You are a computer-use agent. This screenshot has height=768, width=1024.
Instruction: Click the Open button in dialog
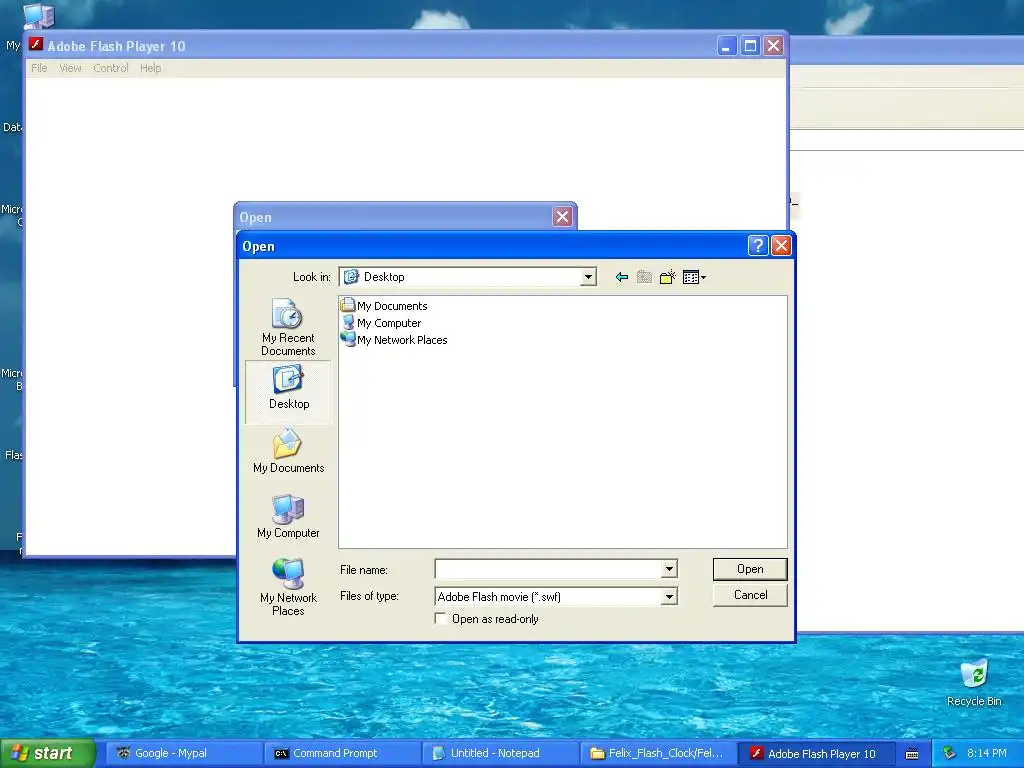pyautogui.click(x=750, y=569)
